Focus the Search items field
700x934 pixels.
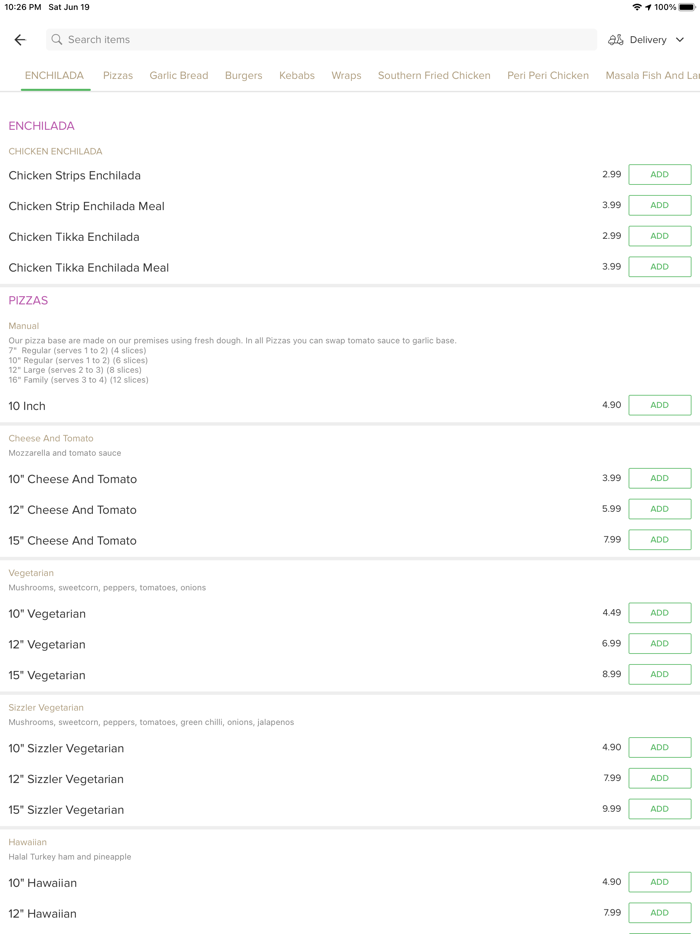coord(320,40)
